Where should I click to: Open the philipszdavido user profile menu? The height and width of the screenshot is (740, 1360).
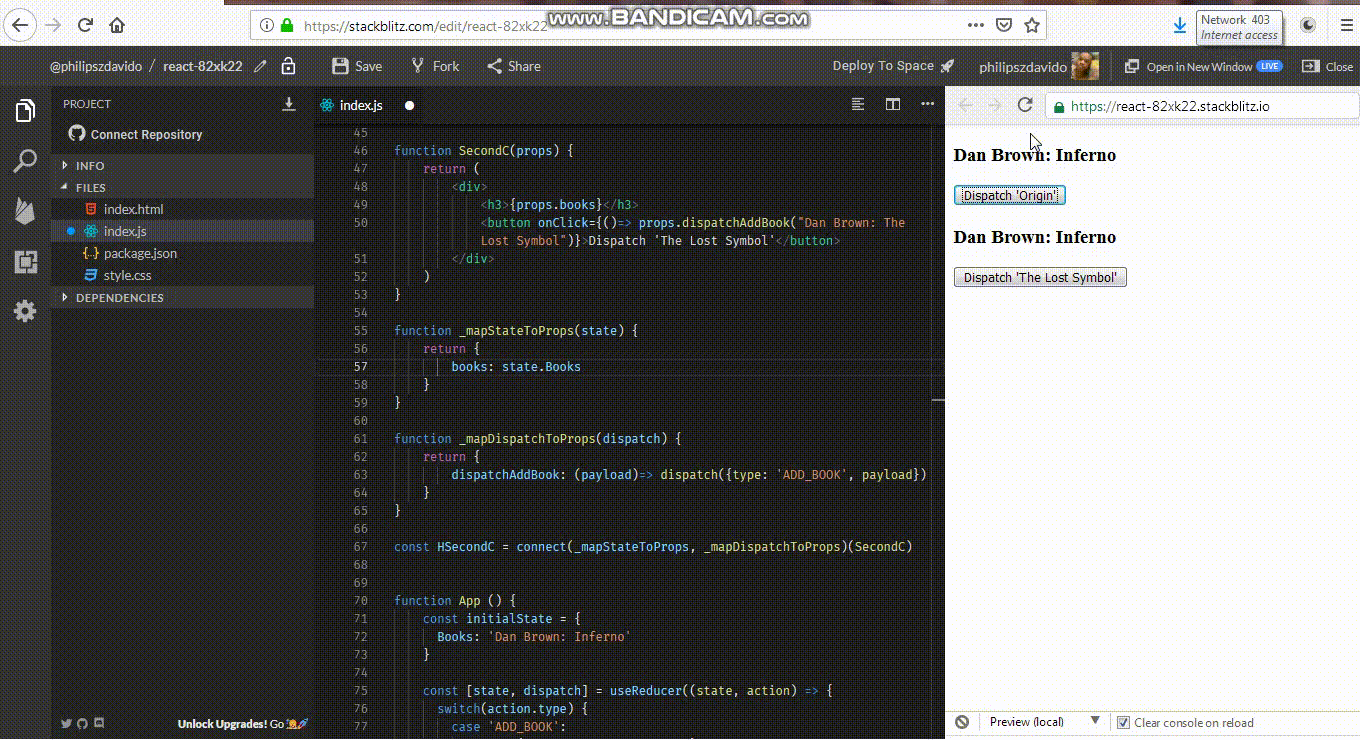tap(1039, 66)
